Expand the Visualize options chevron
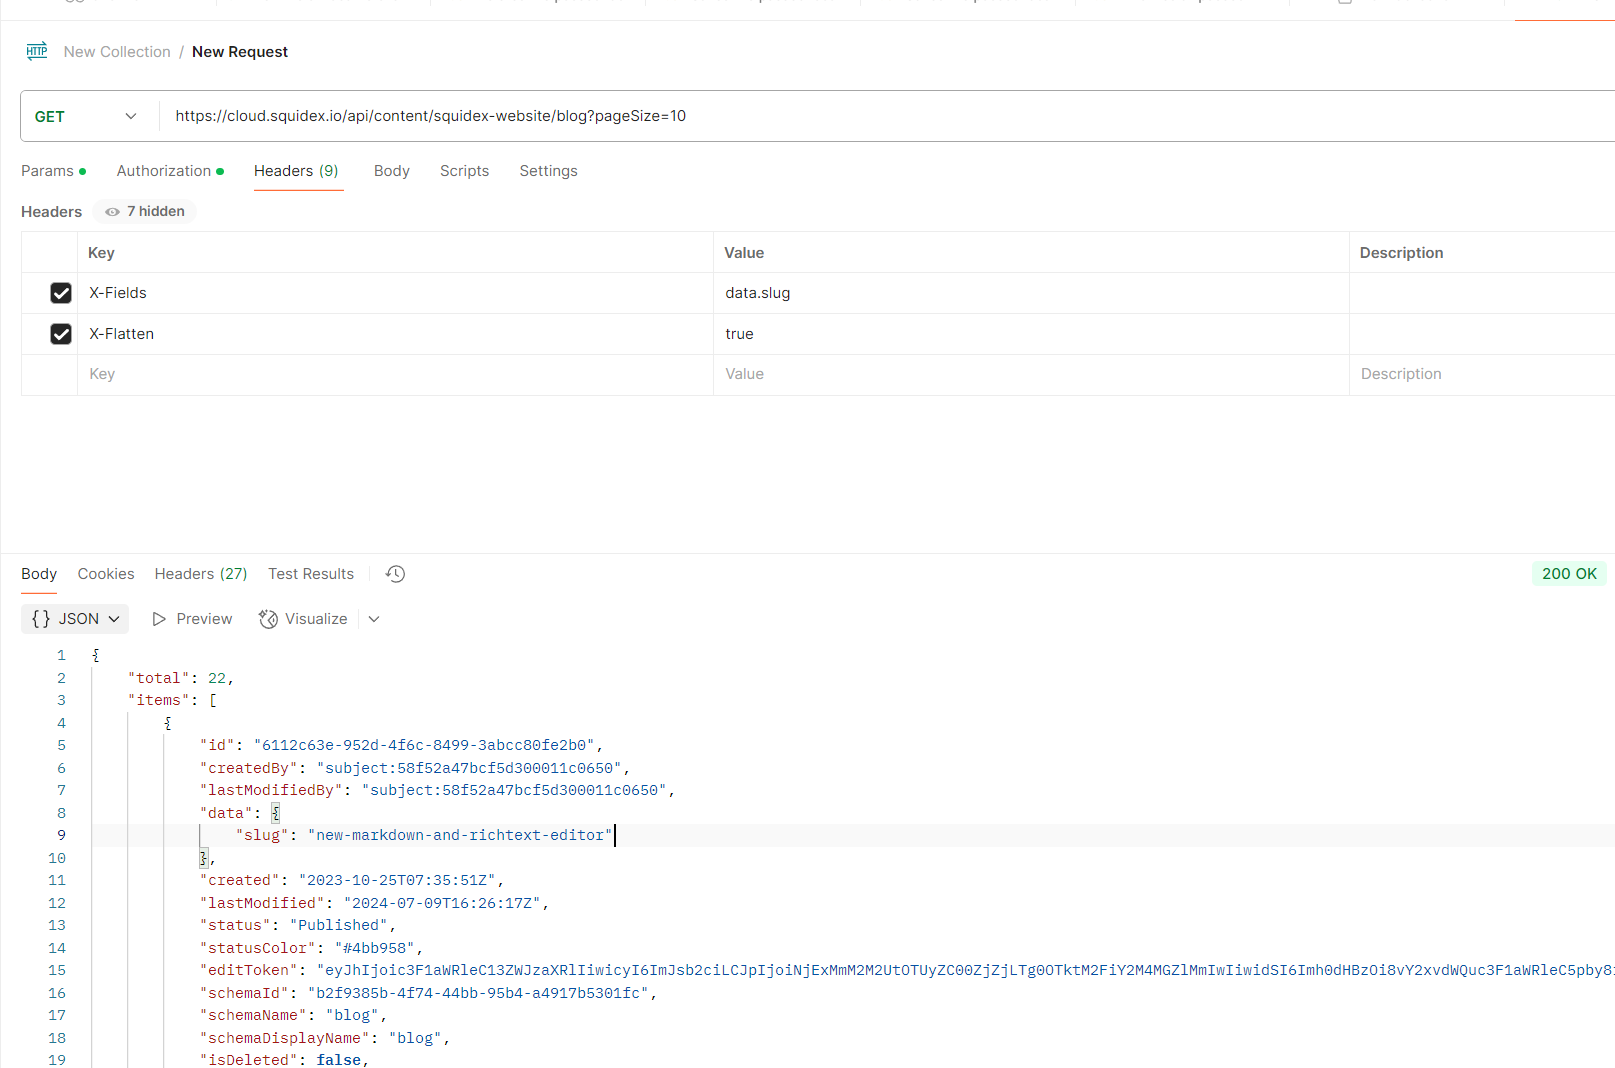Viewport: 1615px width, 1068px height. (374, 619)
